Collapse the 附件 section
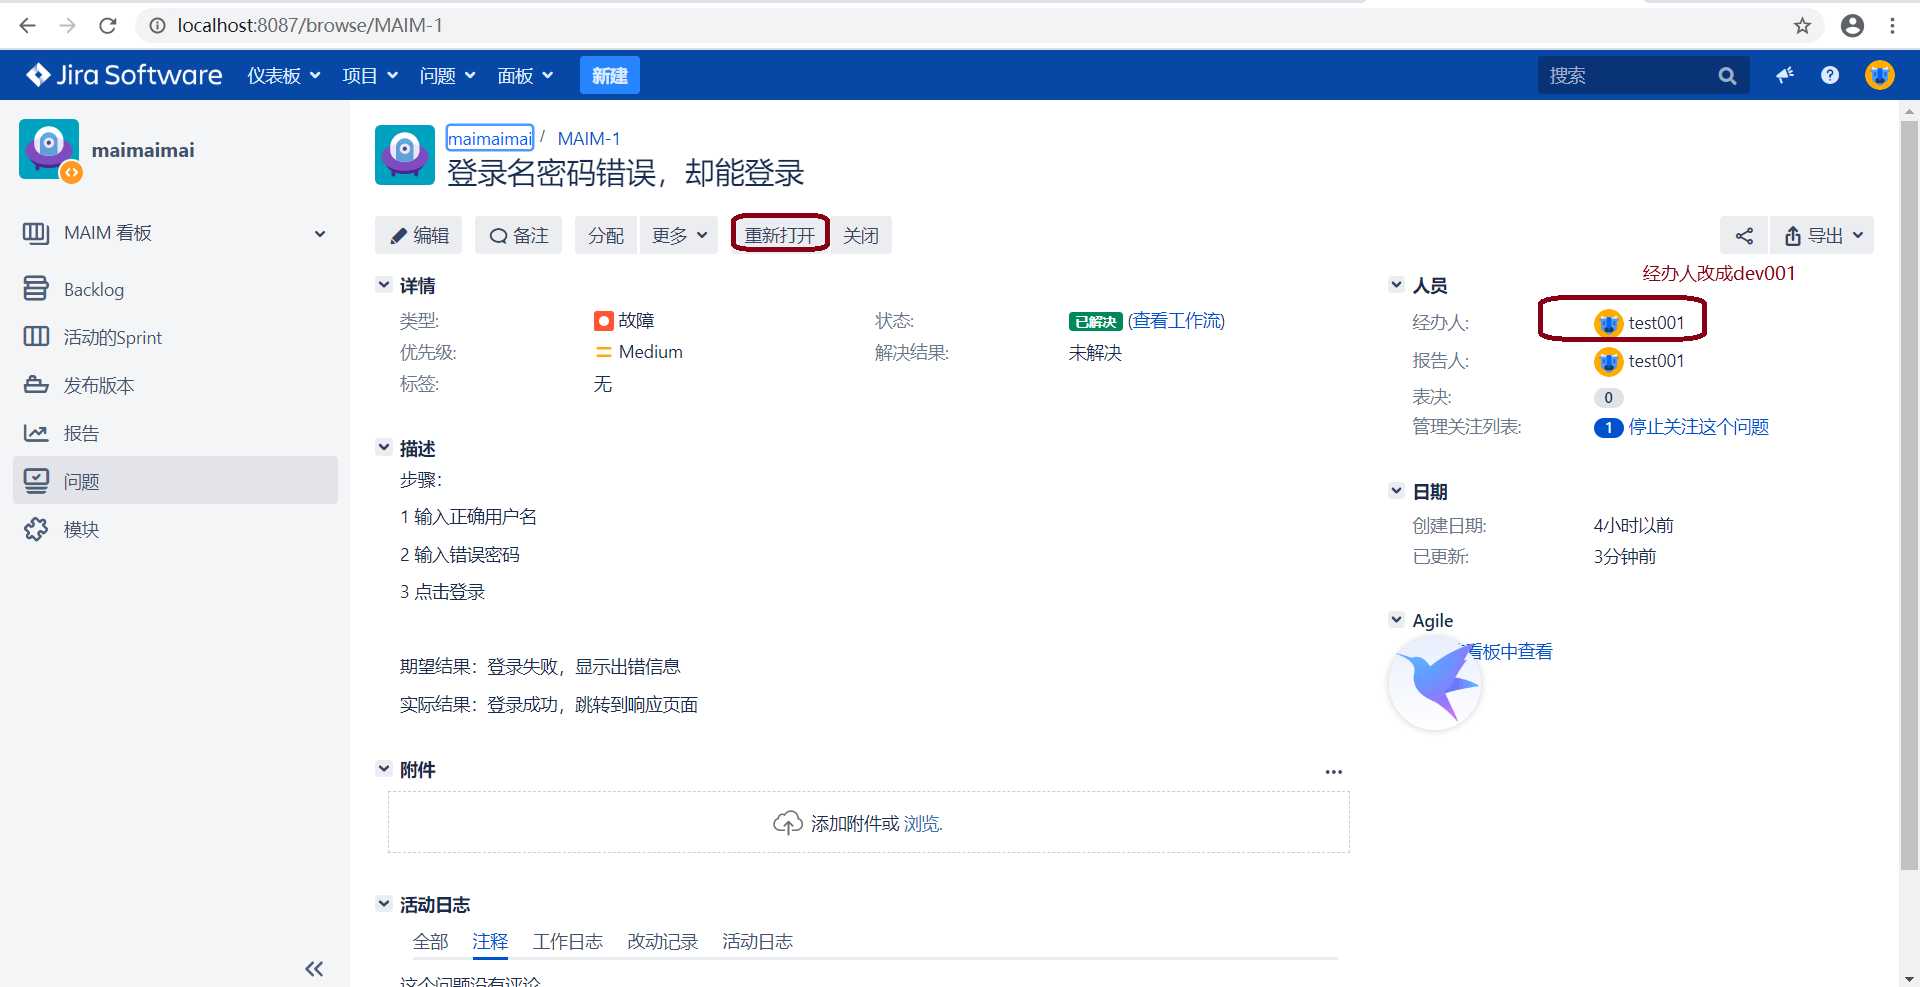The image size is (1920, 987). click(383, 769)
